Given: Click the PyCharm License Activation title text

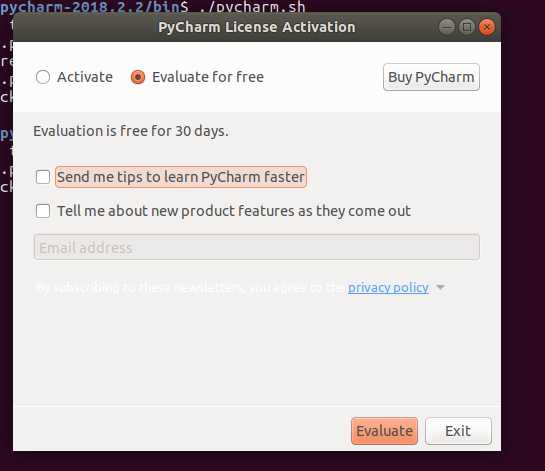Looking at the screenshot, I should click(257, 27).
